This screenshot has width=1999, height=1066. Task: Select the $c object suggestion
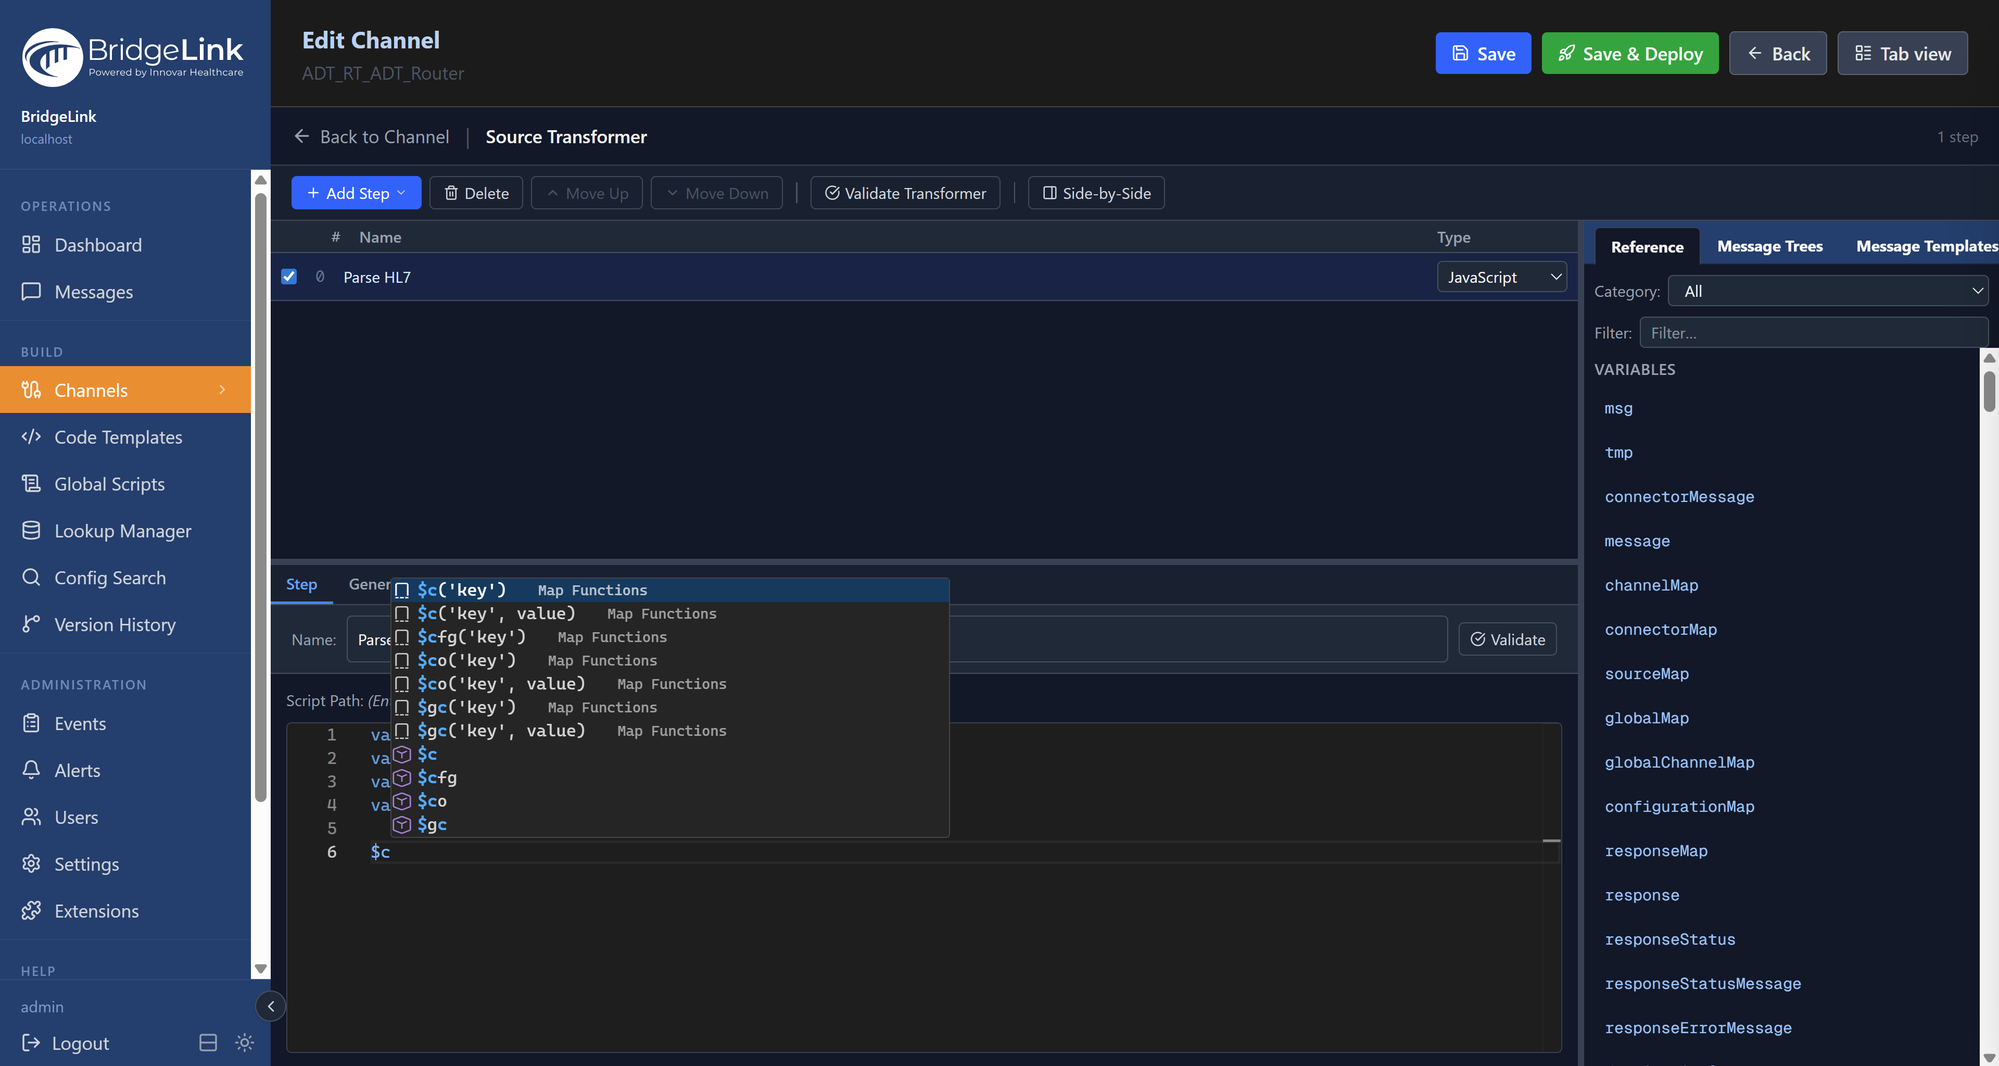[x=669, y=754]
